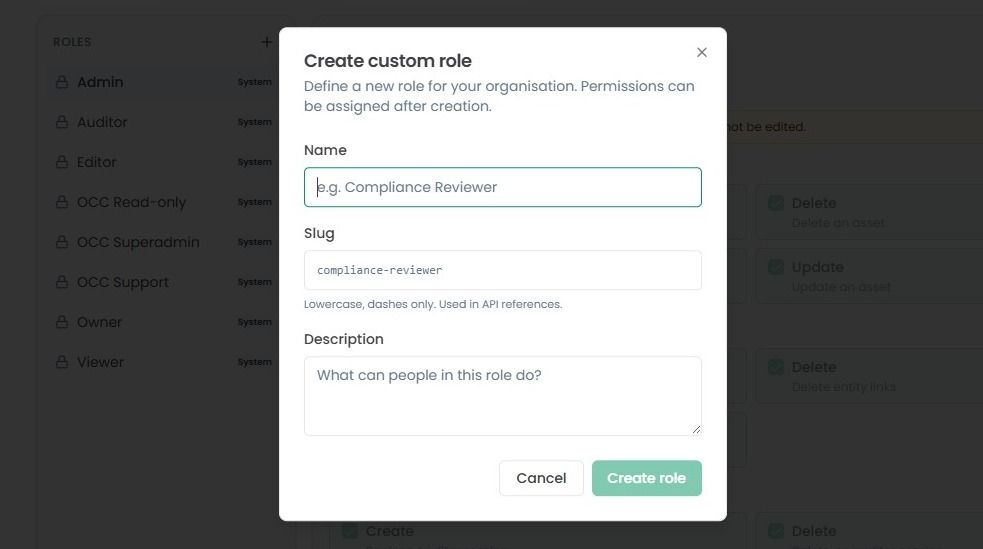This screenshot has width=983, height=549.
Task: Toggle the bottom Create permission checkbox
Action: 350,531
